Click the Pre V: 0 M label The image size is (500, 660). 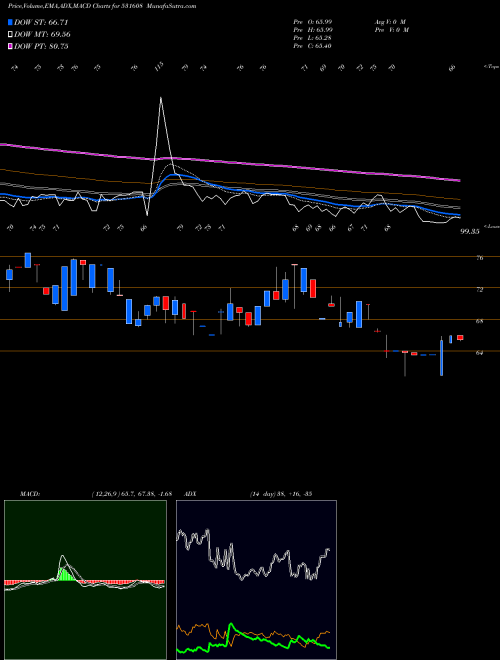pos(391,30)
